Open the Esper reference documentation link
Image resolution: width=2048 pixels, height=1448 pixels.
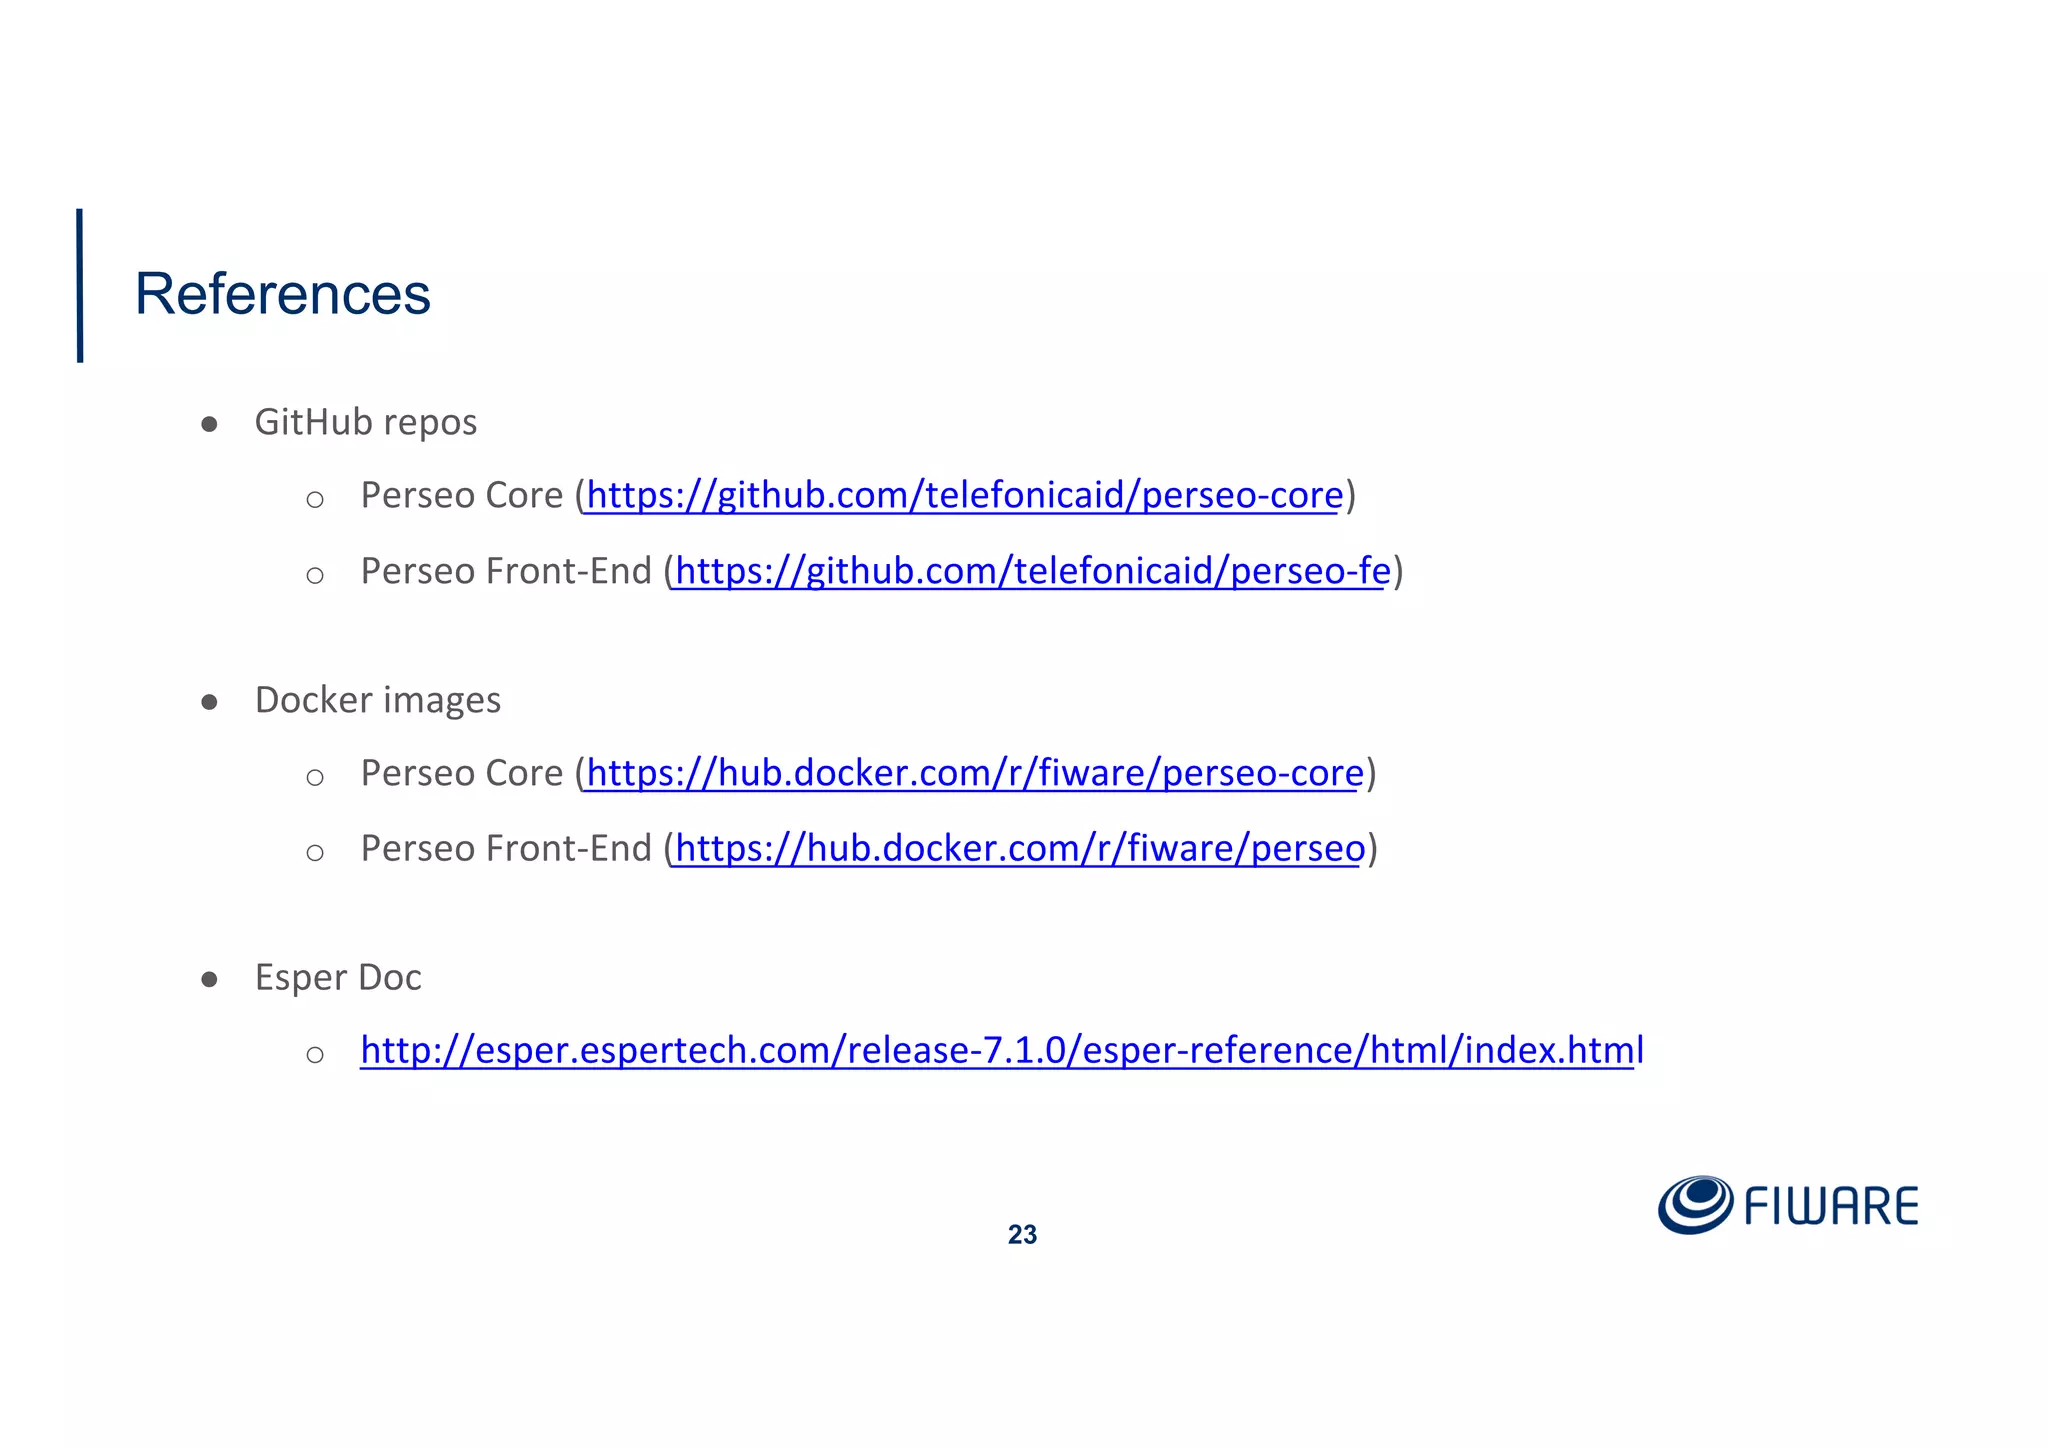click(x=1001, y=1050)
